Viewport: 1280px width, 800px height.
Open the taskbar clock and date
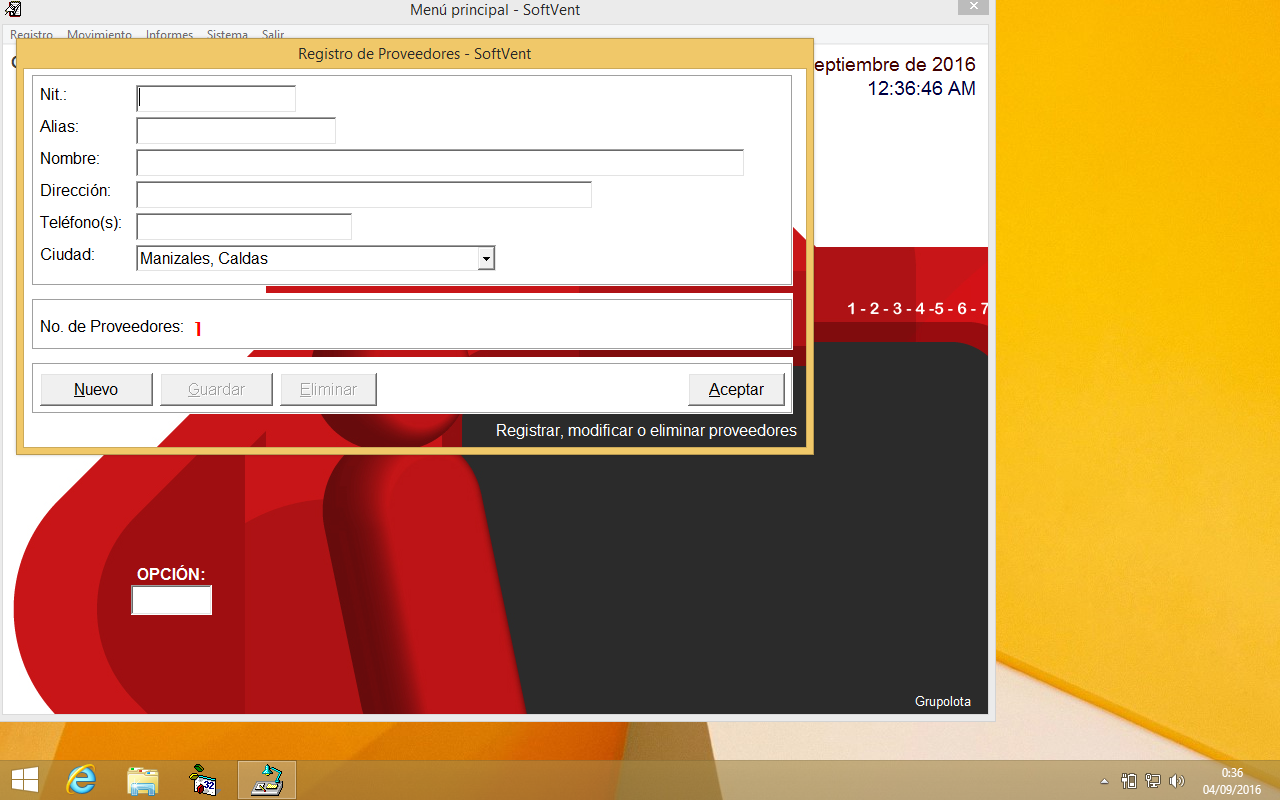point(1231,780)
